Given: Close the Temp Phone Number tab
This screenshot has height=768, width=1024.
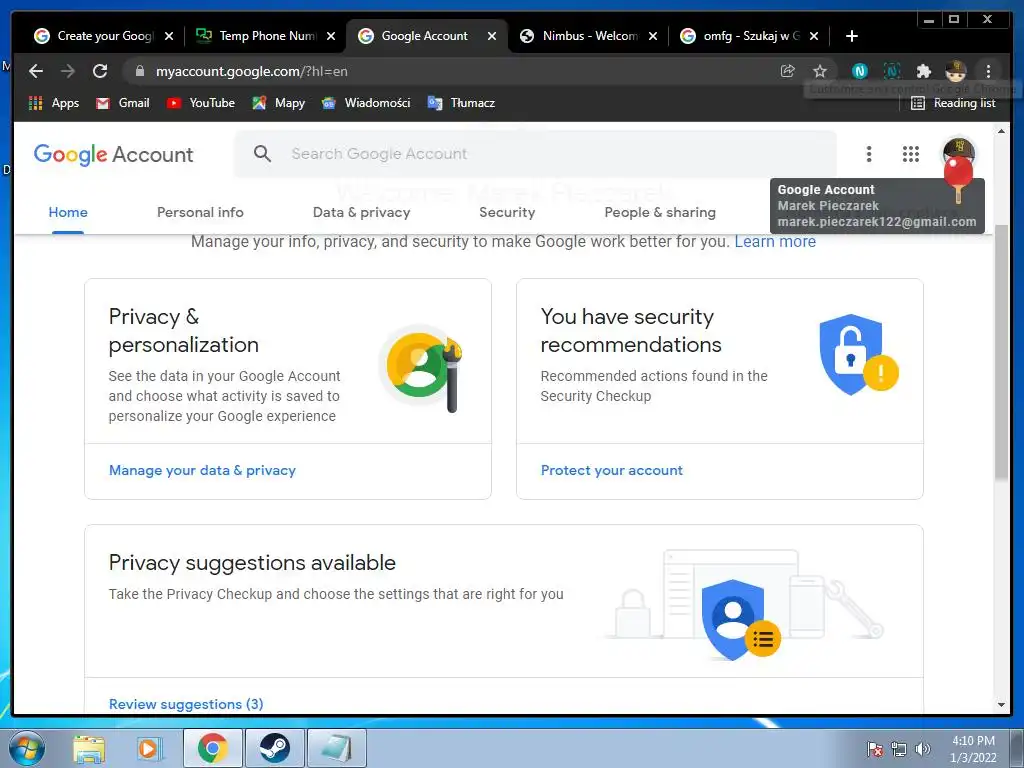Looking at the screenshot, I should [x=331, y=36].
